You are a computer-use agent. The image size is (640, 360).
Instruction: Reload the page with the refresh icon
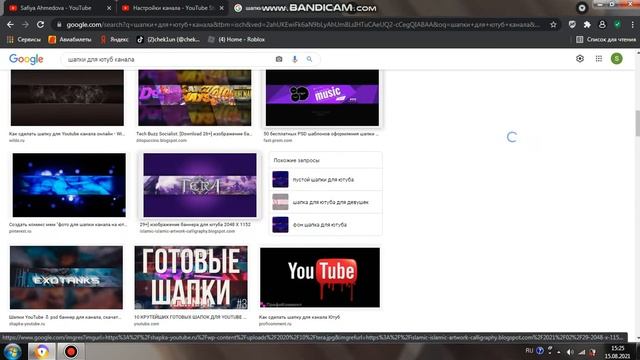[x=40, y=24]
